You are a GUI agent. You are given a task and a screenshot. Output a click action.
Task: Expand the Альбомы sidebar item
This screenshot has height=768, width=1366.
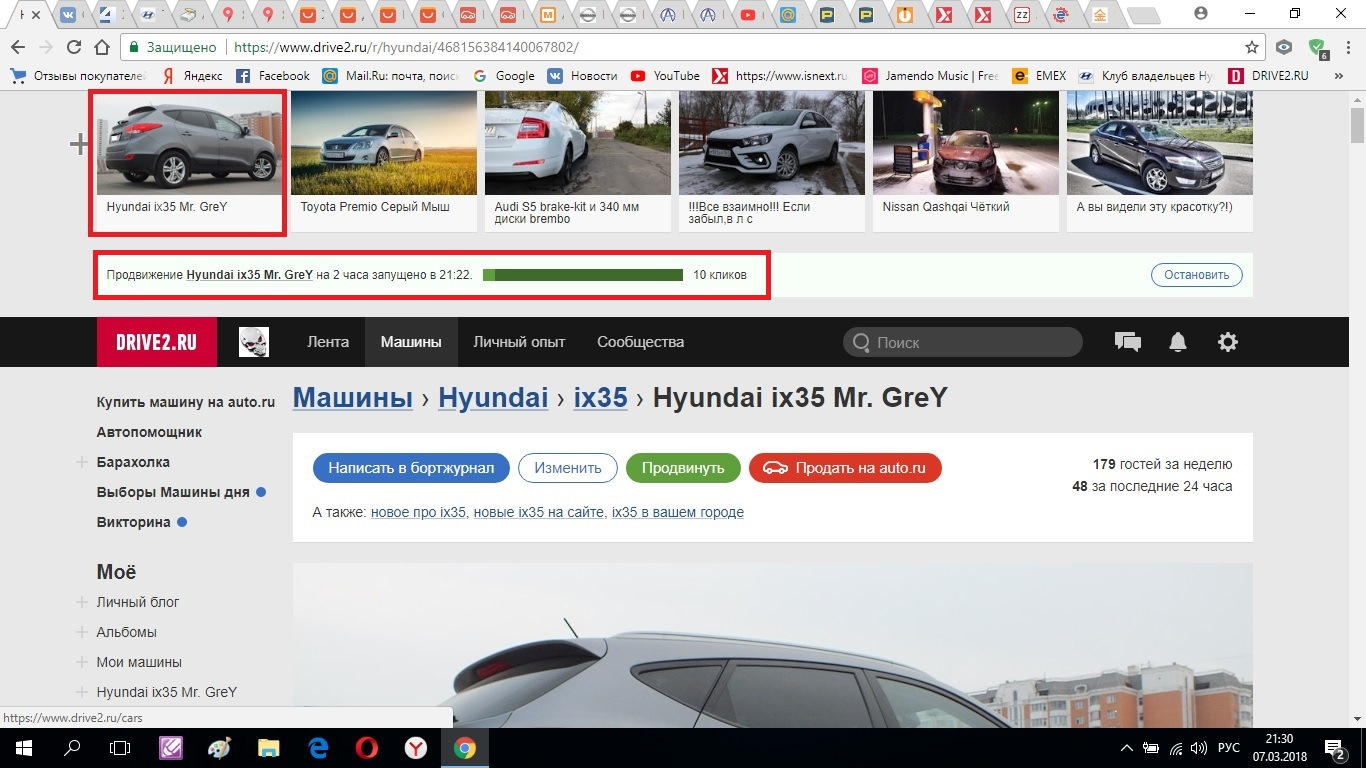coord(82,632)
